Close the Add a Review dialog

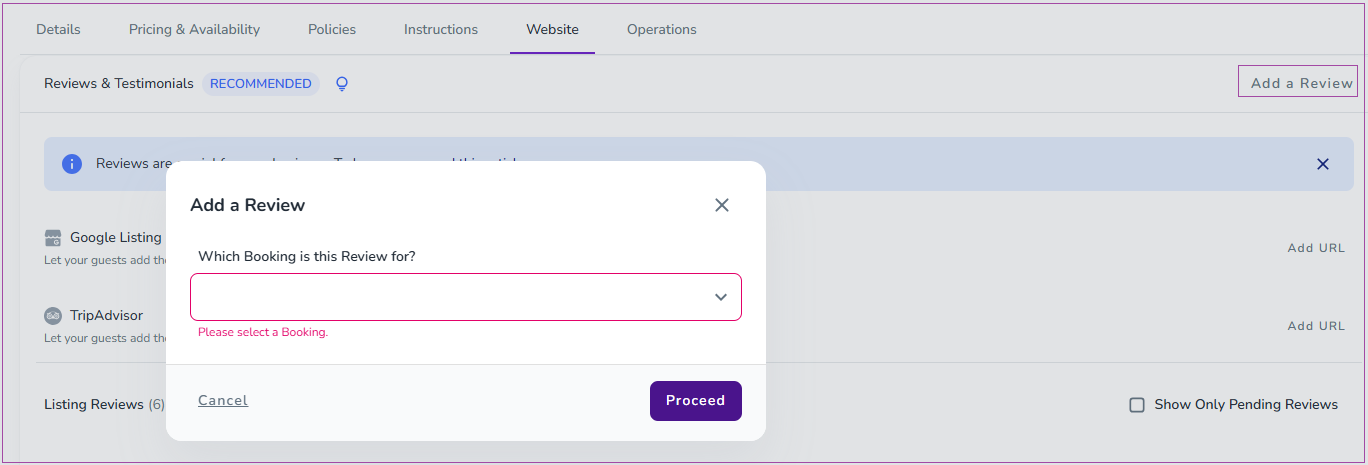[x=722, y=205]
